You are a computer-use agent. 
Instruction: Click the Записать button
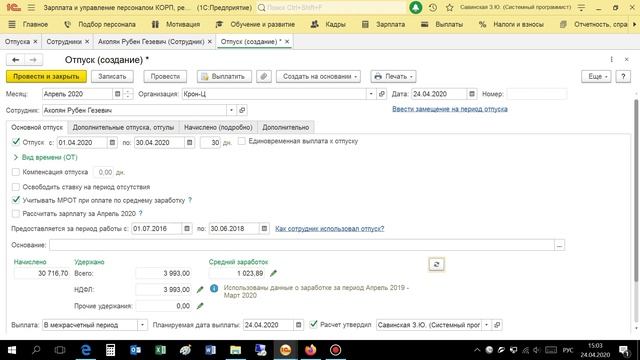tap(112, 76)
